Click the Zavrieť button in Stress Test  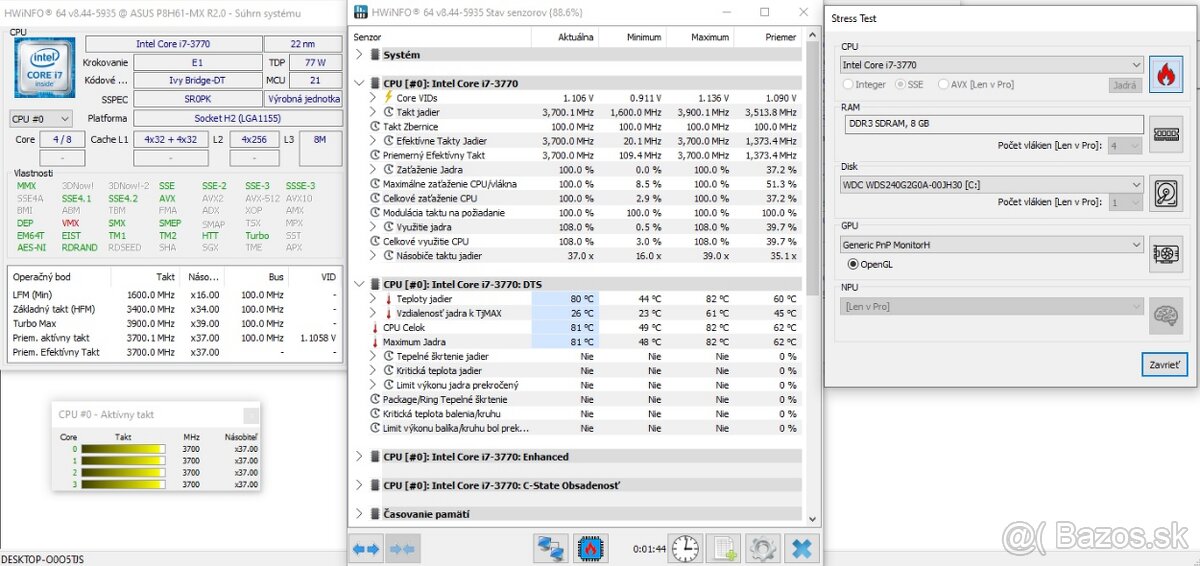(x=1164, y=364)
